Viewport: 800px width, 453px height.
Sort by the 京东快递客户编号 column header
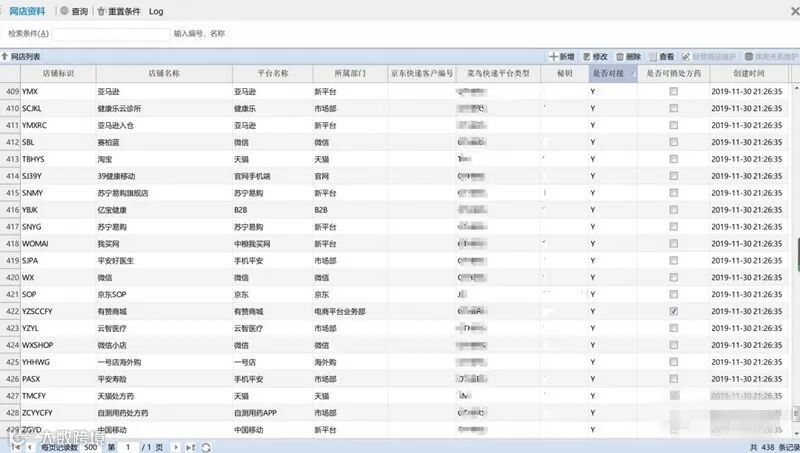tap(422, 73)
